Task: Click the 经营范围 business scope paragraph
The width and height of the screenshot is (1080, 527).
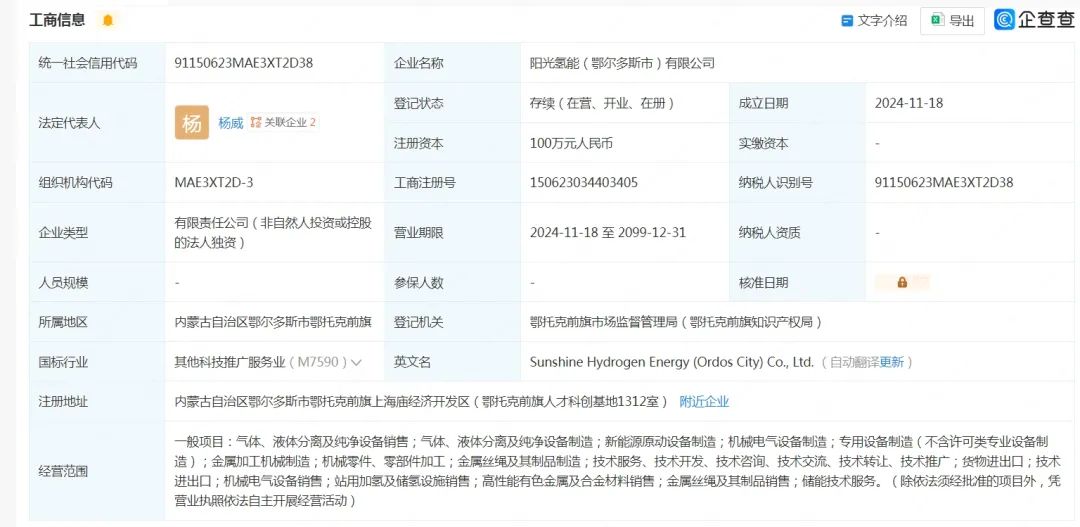Action: (x=617, y=471)
